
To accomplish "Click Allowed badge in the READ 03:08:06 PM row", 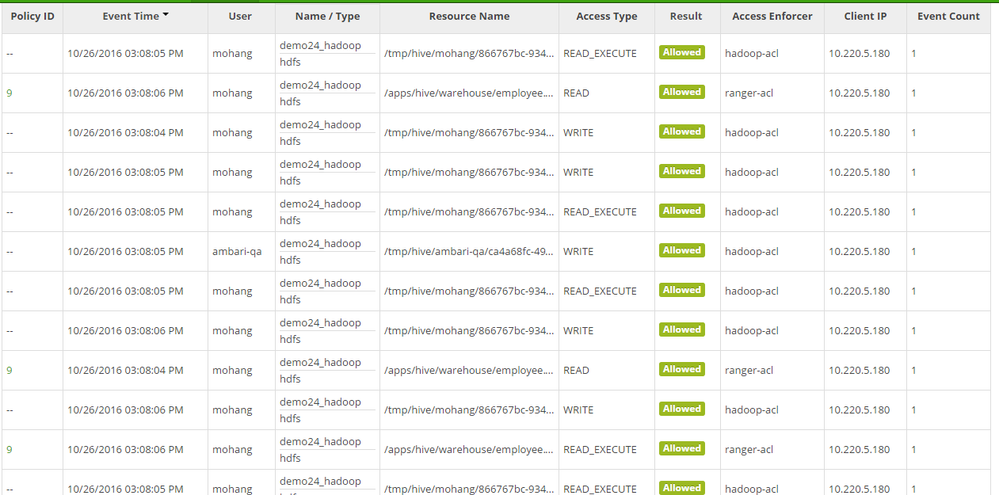I will coord(682,92).
